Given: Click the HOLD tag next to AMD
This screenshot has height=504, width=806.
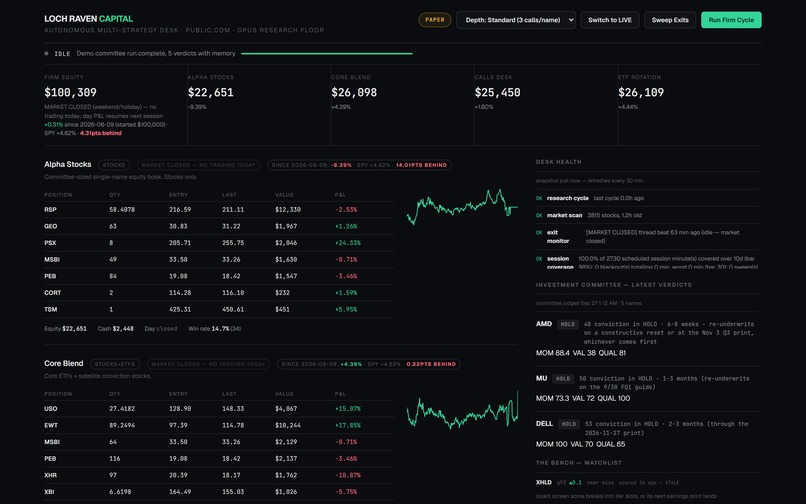Looking at the screenshot, I should (x=567, y=324).
